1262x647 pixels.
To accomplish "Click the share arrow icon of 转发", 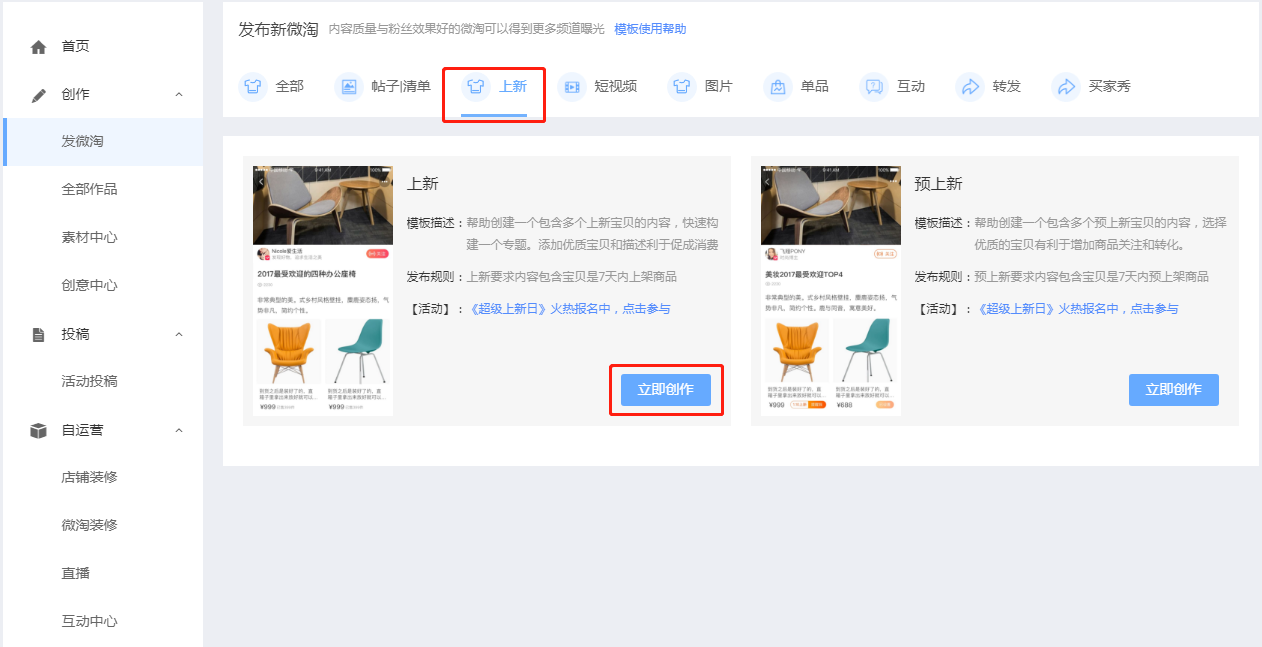I will click(x=970, y=87).
